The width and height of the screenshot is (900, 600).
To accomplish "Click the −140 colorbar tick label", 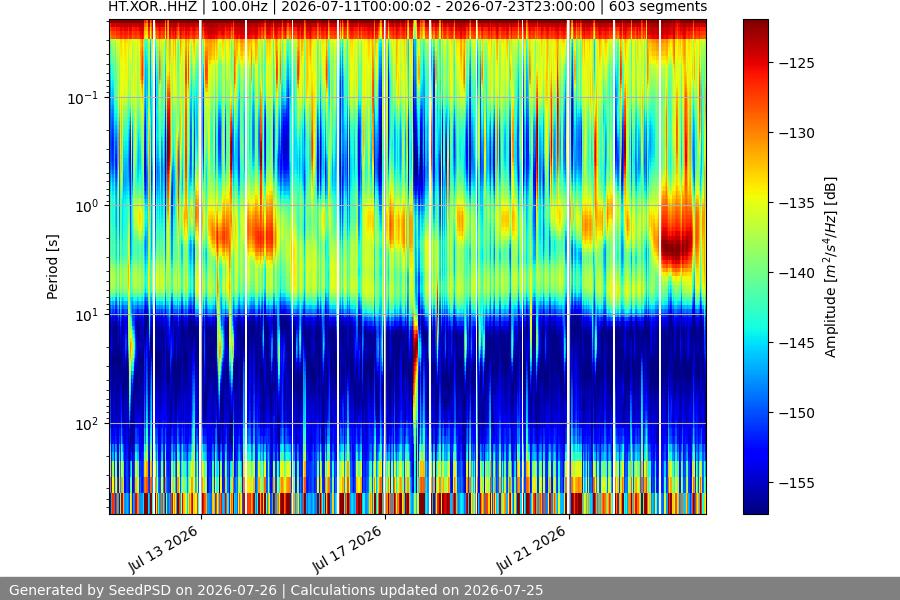I will click(797, 273).
